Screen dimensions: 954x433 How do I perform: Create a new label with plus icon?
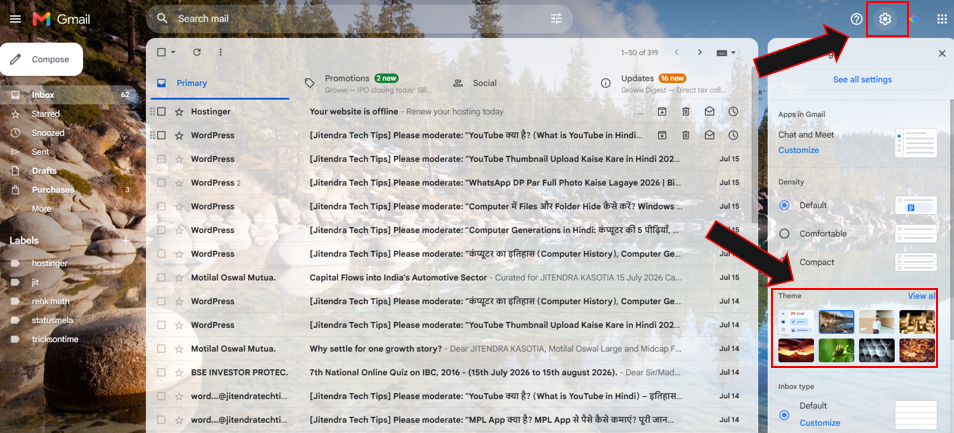pyautogui.click(x=126, y=240)
